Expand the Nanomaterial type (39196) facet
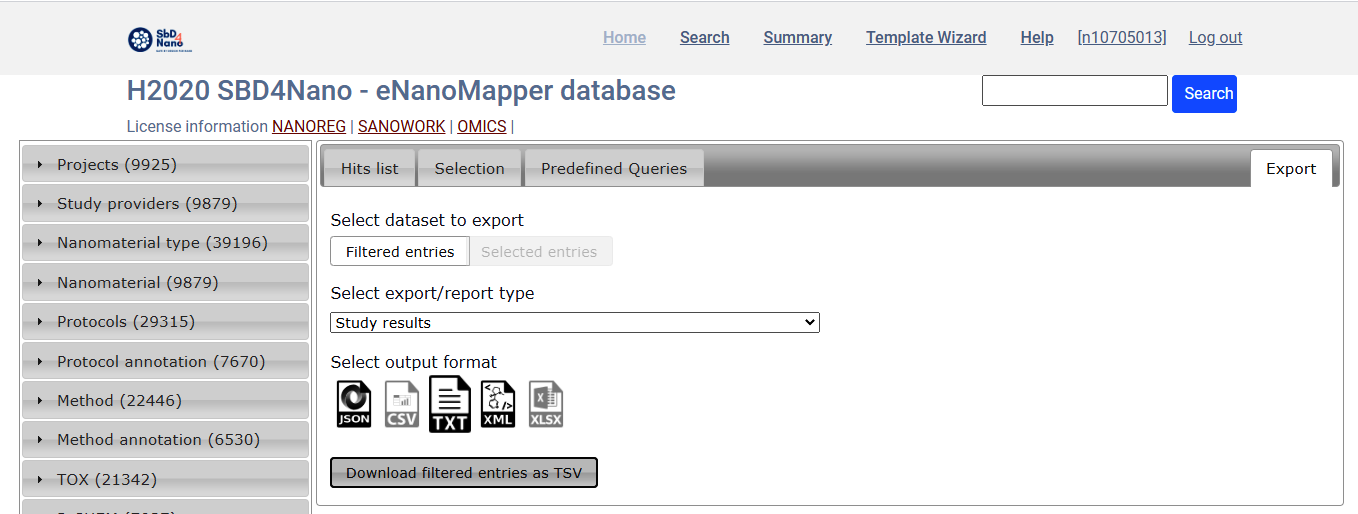 coord(165,243)
